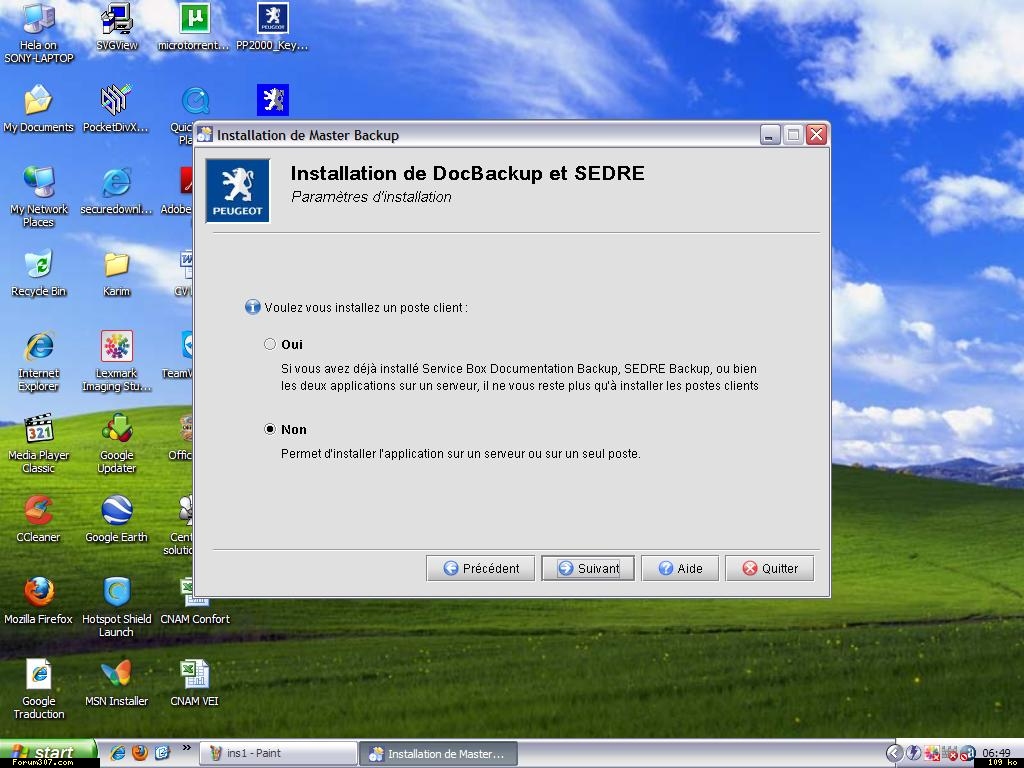The height and width of the screenshot is (768, 1024).
Task: Launch the MSN Installer desktop icon
Action: (x=116, y=683)
